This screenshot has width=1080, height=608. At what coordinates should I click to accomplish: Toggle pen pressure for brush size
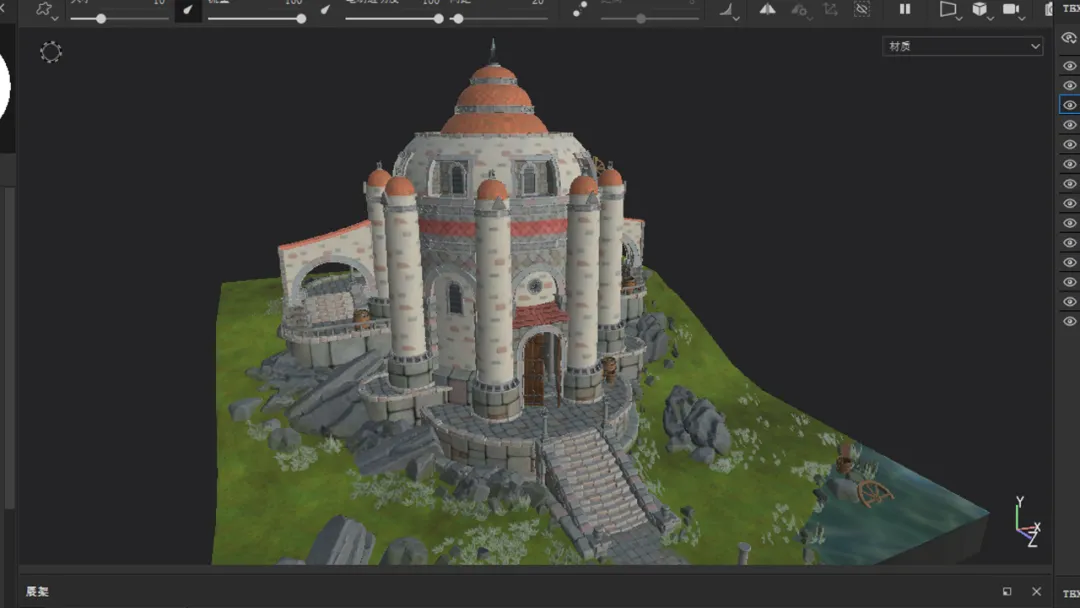187,10
